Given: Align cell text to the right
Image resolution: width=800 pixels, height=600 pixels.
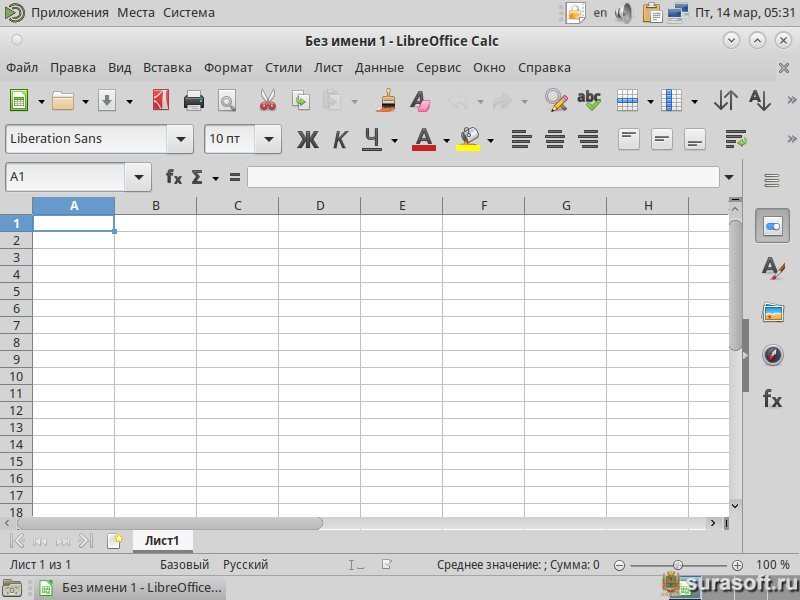Looking at the screenshot, I should [588, 139].
